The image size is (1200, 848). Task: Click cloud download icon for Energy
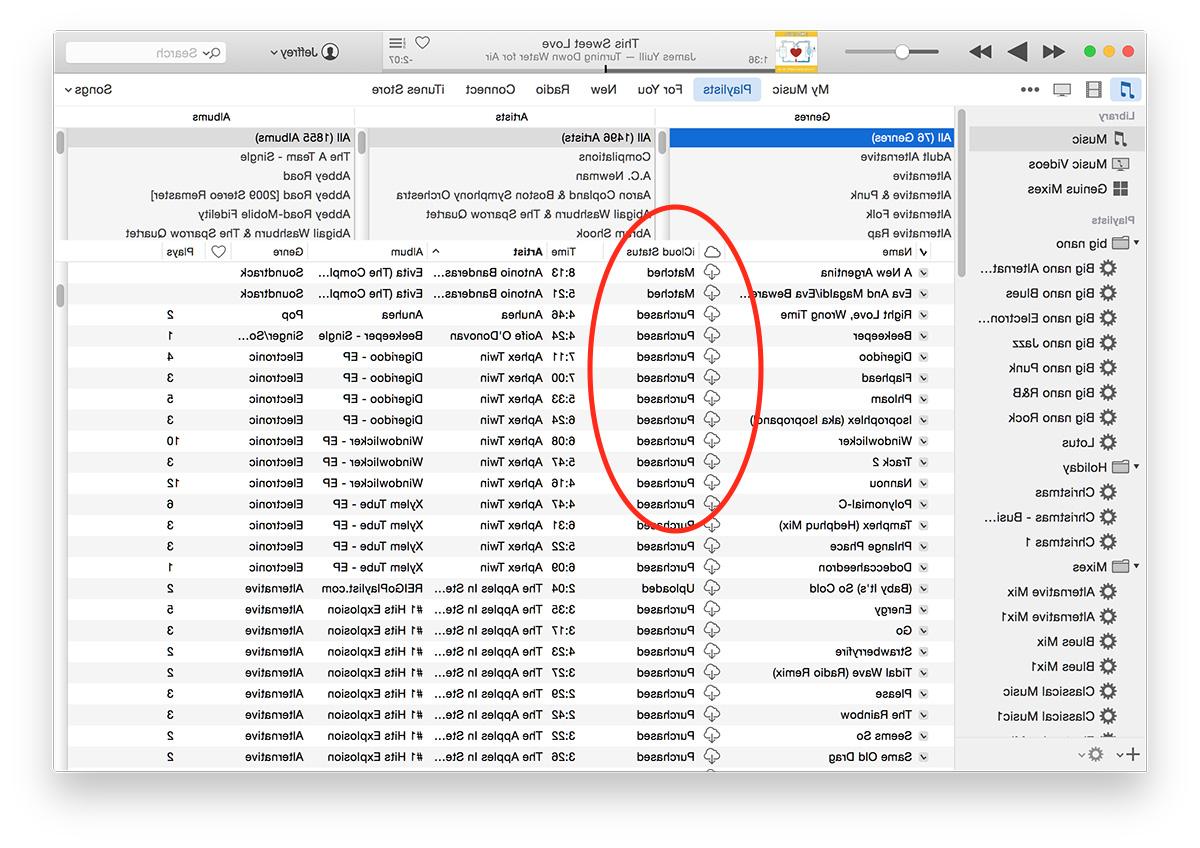point(712,609)
